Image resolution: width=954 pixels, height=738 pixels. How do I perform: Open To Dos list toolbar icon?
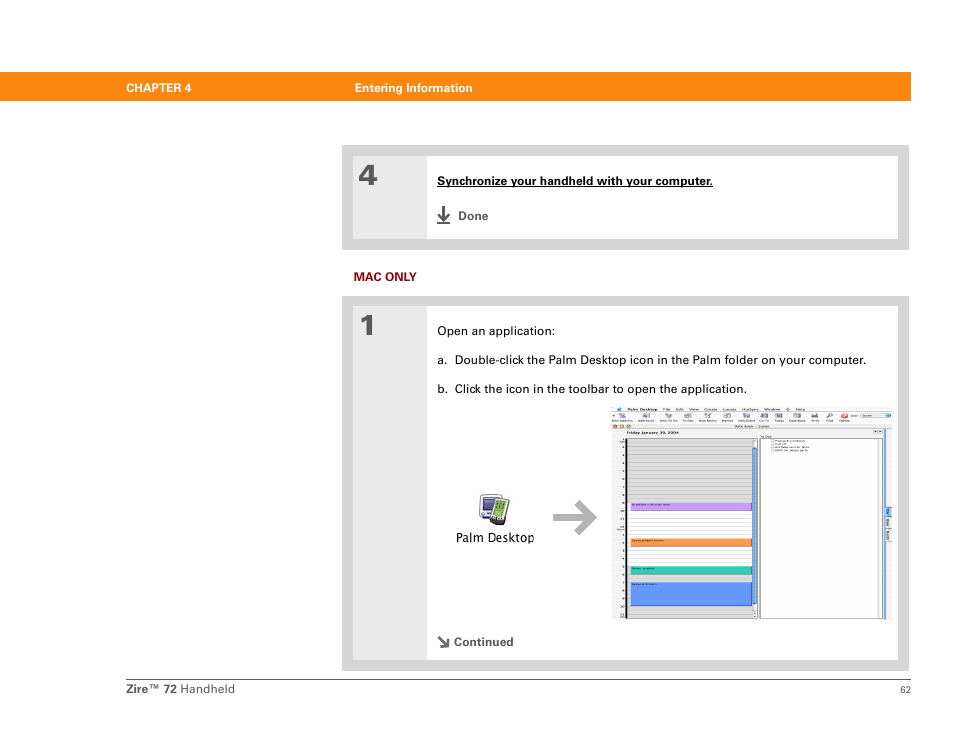[688, 416]
